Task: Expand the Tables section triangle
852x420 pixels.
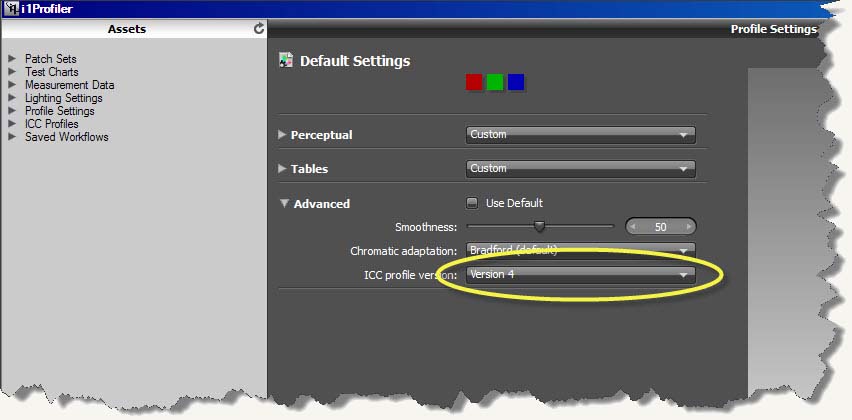Action: pos(282,168)
